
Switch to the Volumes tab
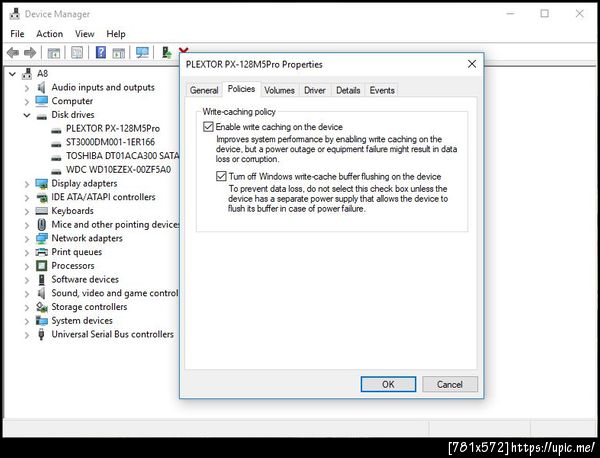point(279,90)
